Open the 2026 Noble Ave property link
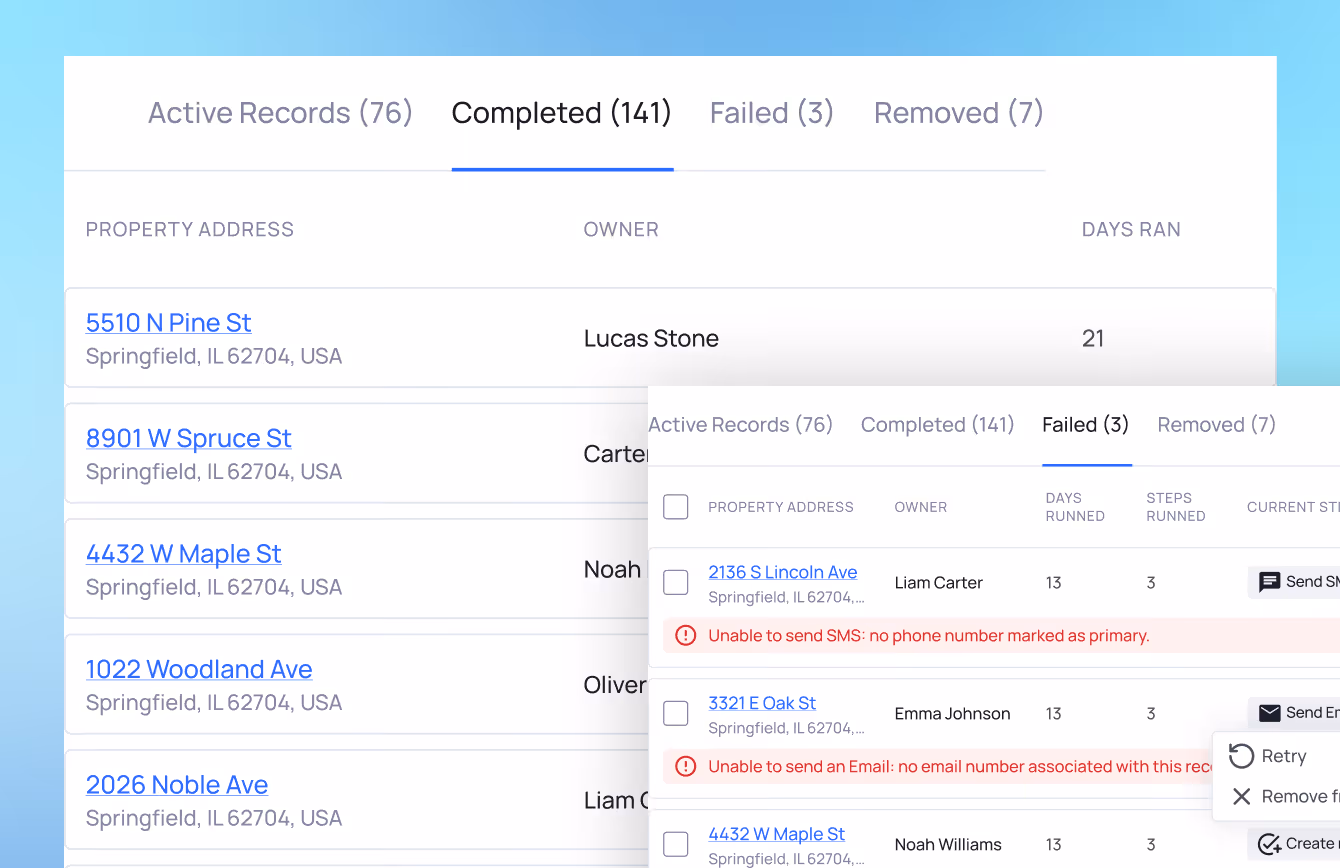The image size is (1340, 868). (x=177, y=785)
